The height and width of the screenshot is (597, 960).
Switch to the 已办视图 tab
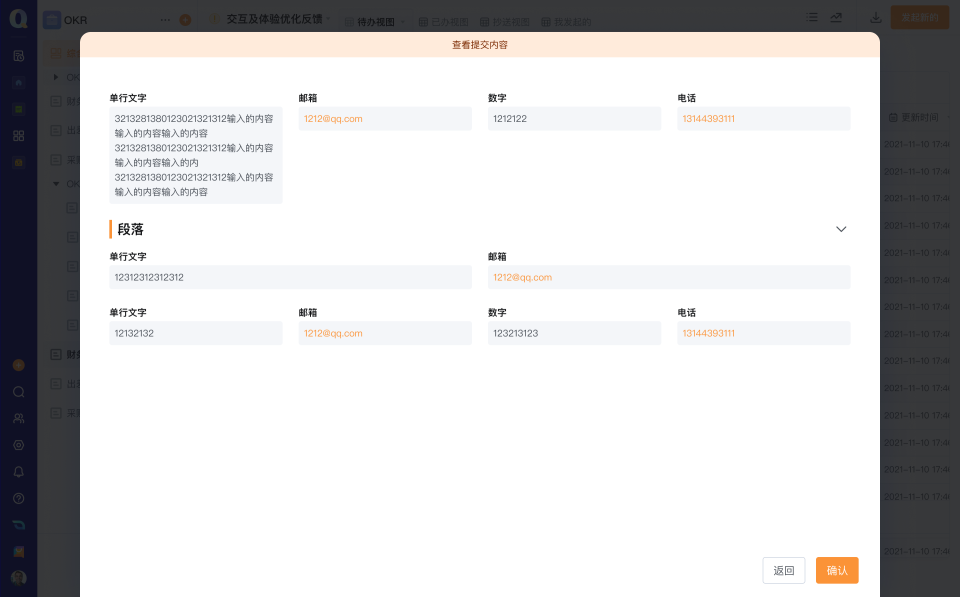point(444,22)
